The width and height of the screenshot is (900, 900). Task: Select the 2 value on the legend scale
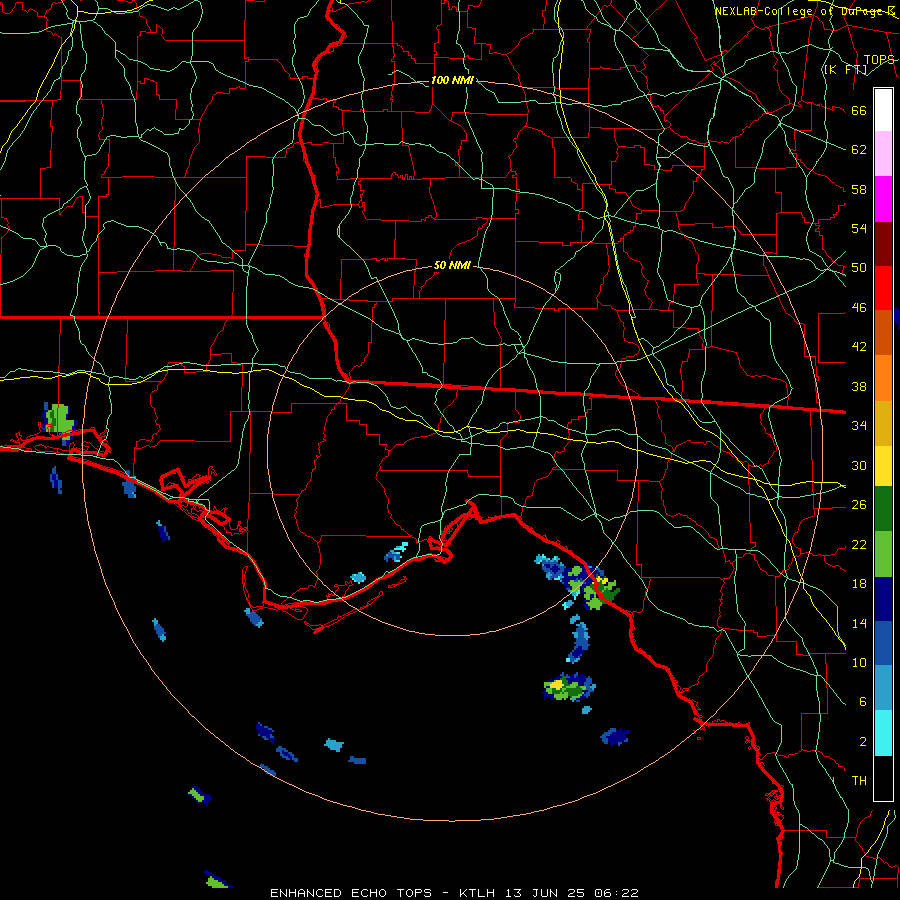[x=862, y=742]
